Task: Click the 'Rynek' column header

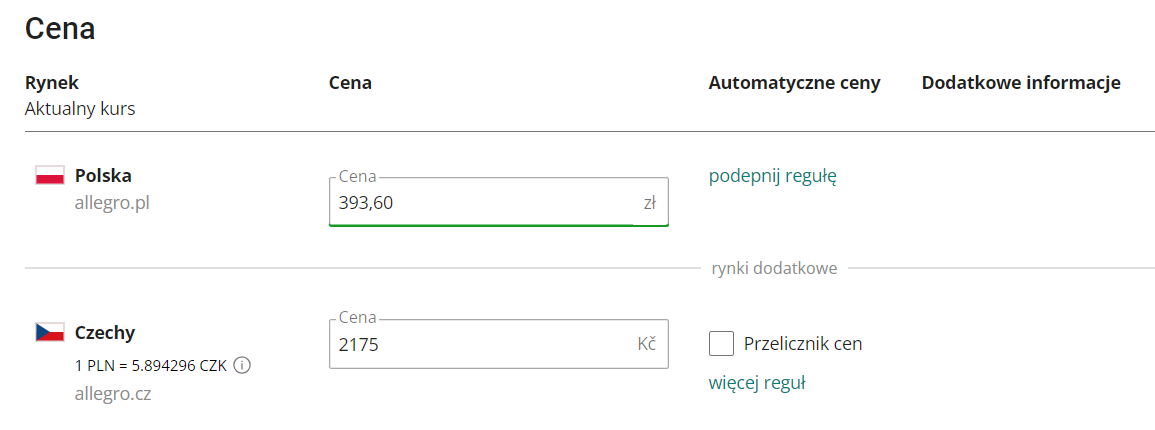Action: 52,83
